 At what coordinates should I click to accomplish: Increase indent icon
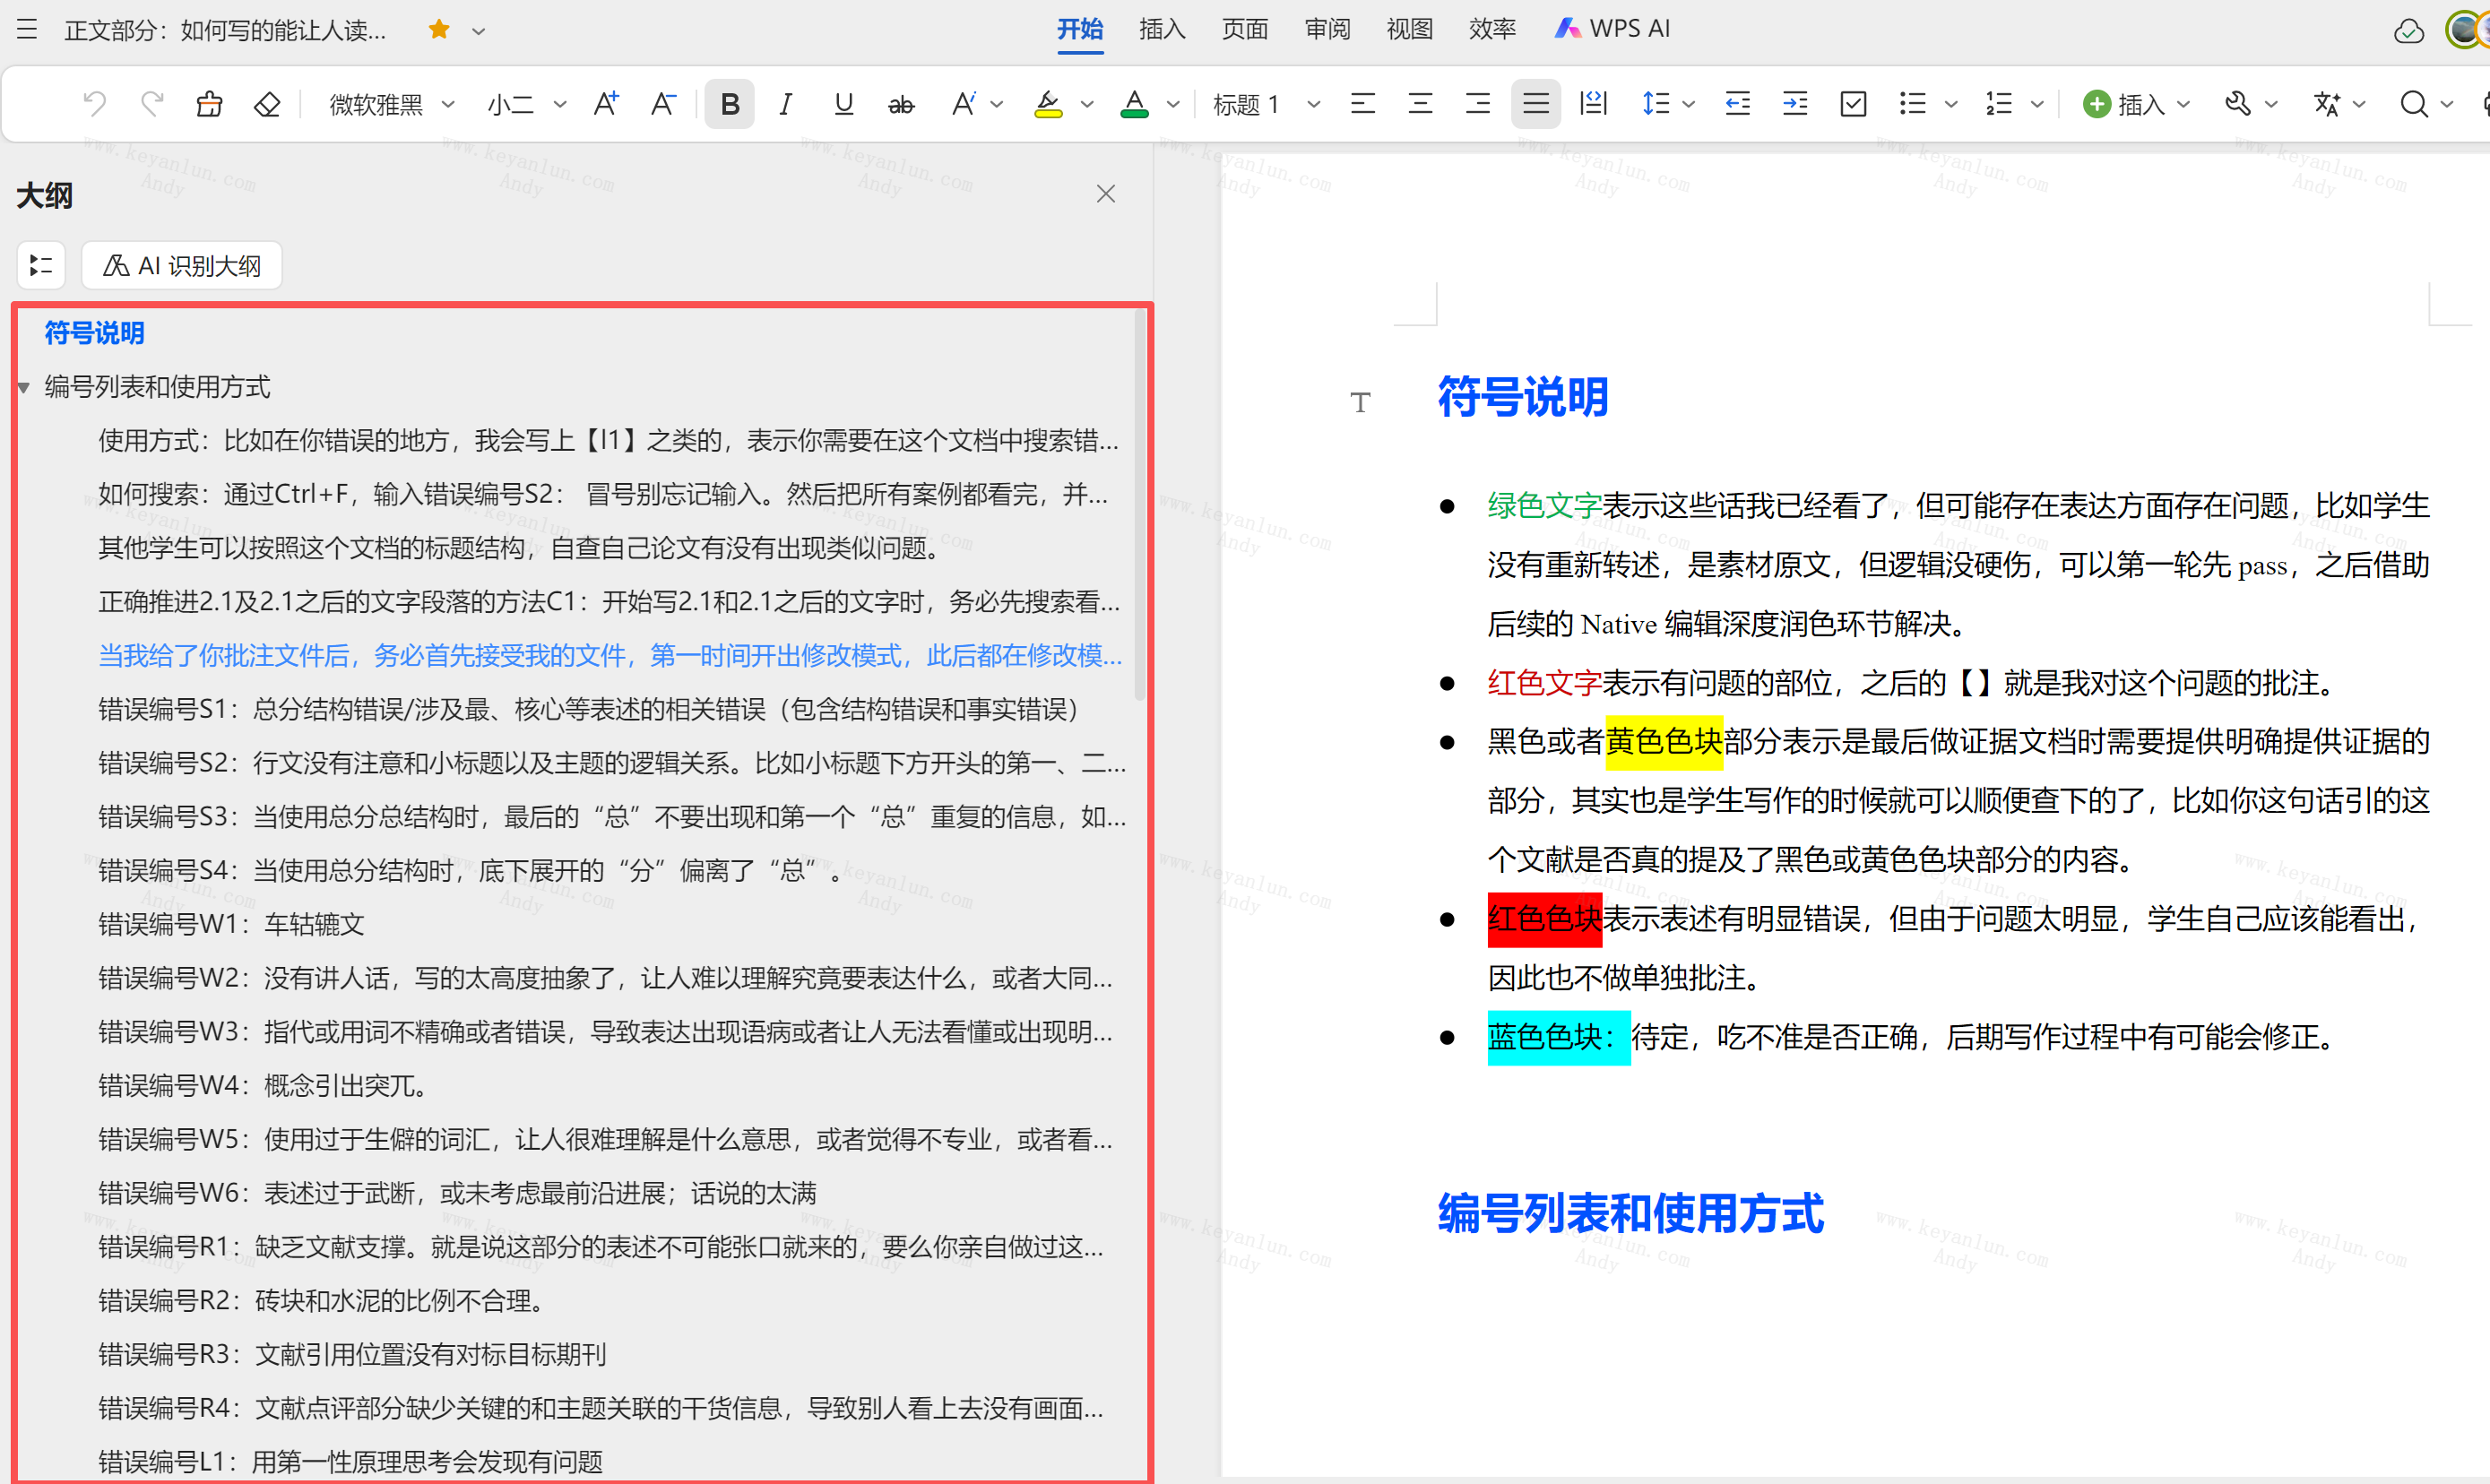[x=1795, y=104]
